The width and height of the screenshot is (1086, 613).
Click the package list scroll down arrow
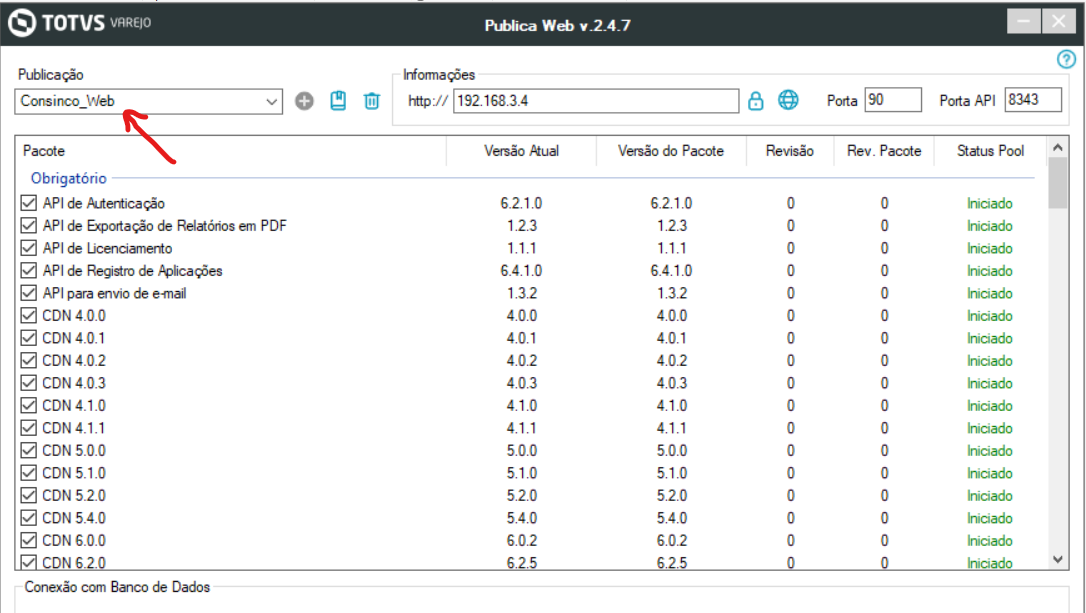(1058, 560)
